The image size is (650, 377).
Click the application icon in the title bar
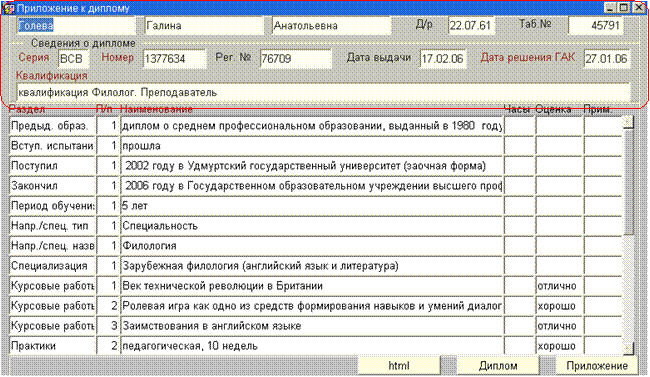(8, 8)
